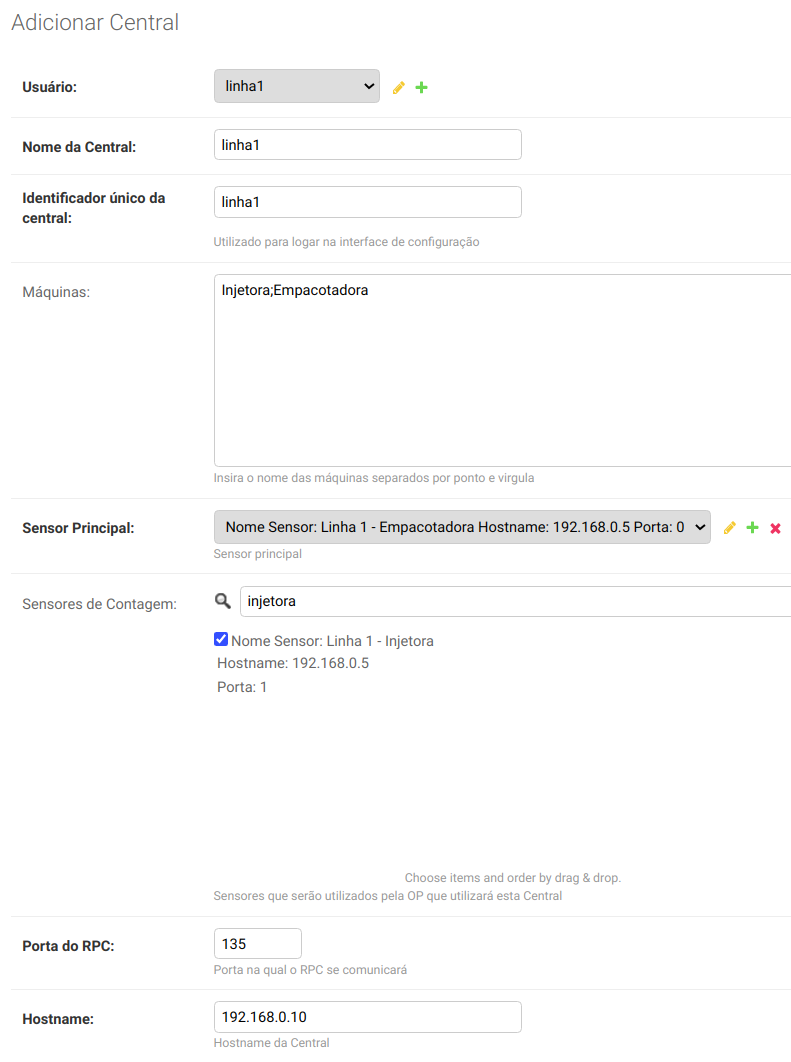Add a new Sensor Principal with green plus
The width and height of the screenshot is (791, 1062).
pyautogui.click(x=752, y=528)
